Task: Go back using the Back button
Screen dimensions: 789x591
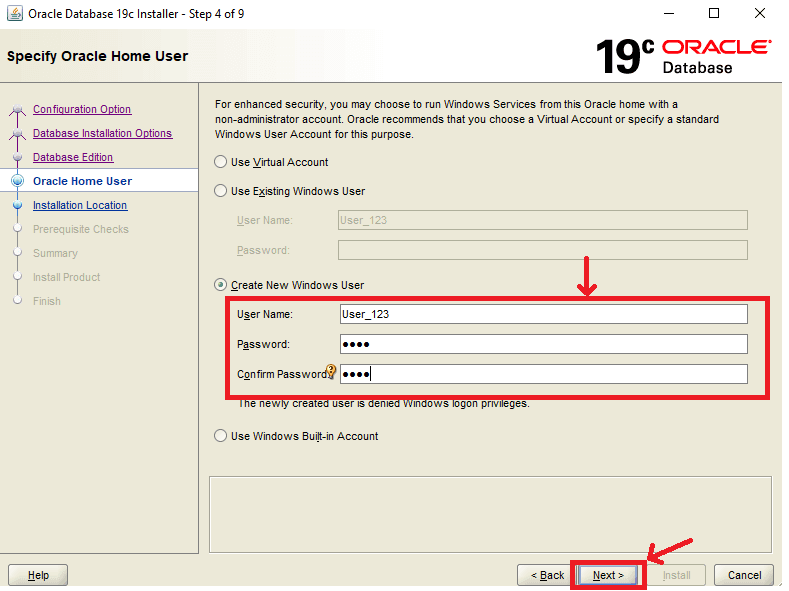Action: click(545, 575)
